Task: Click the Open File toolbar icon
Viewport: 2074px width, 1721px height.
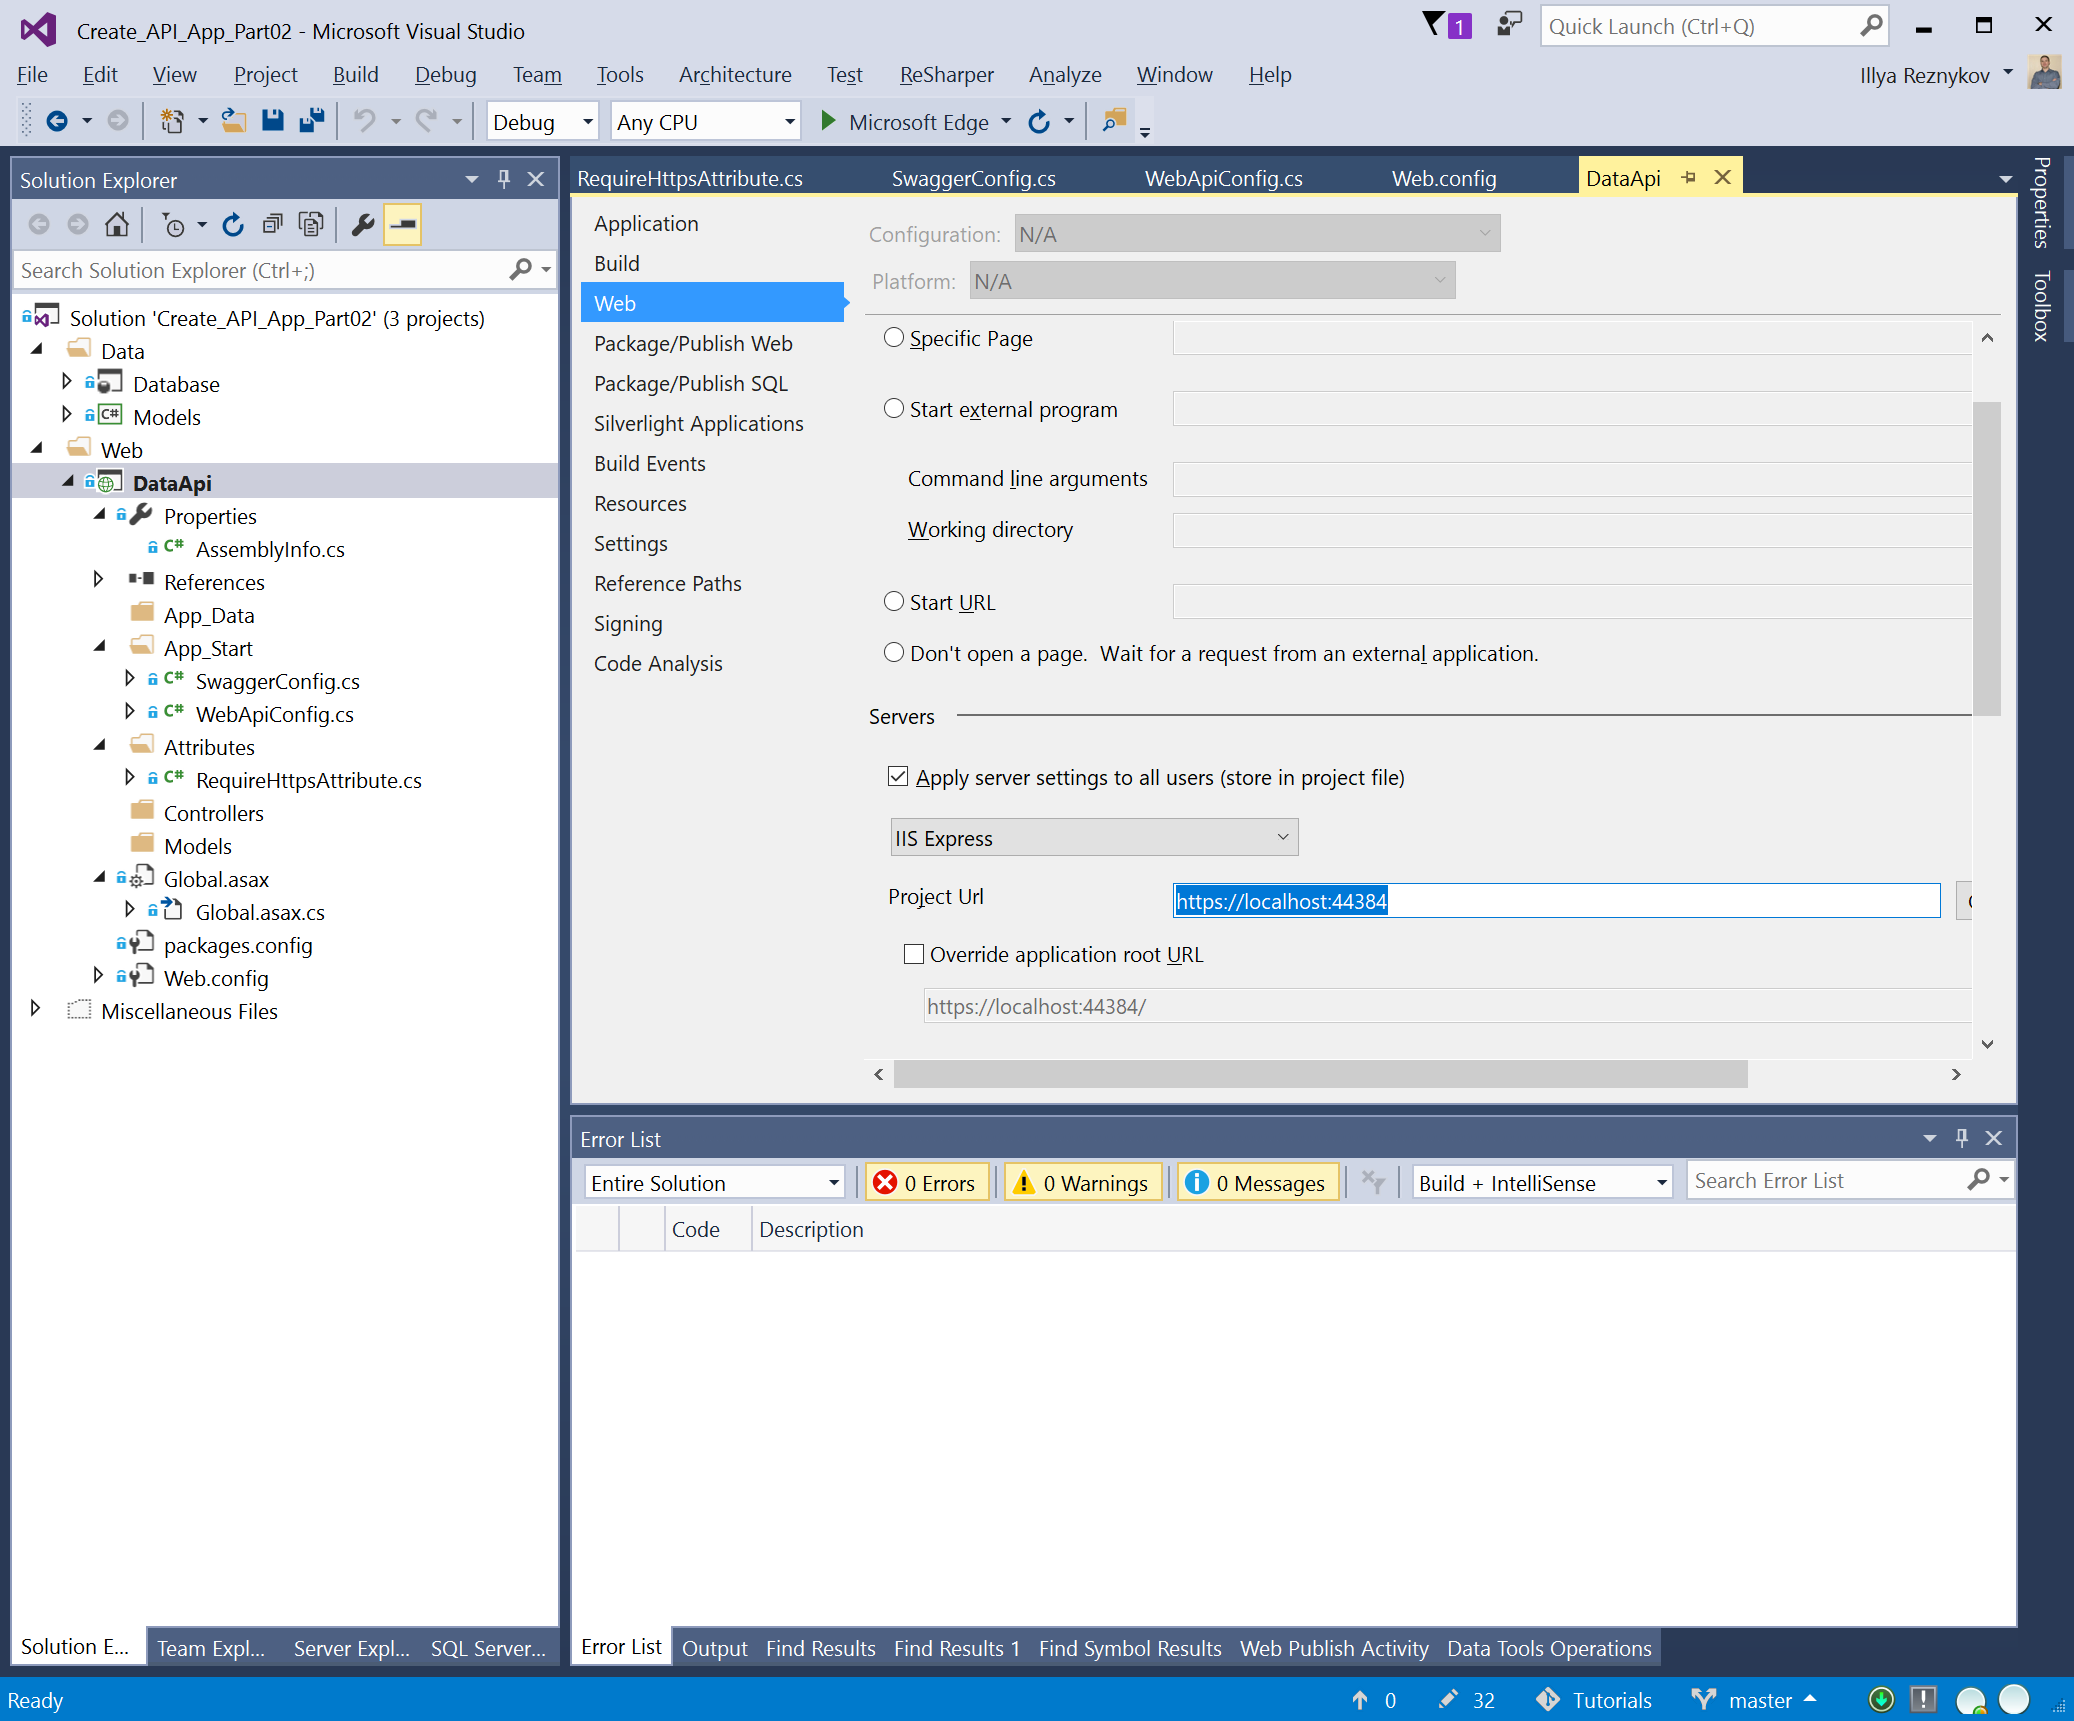Action: (x=234, y=121)
